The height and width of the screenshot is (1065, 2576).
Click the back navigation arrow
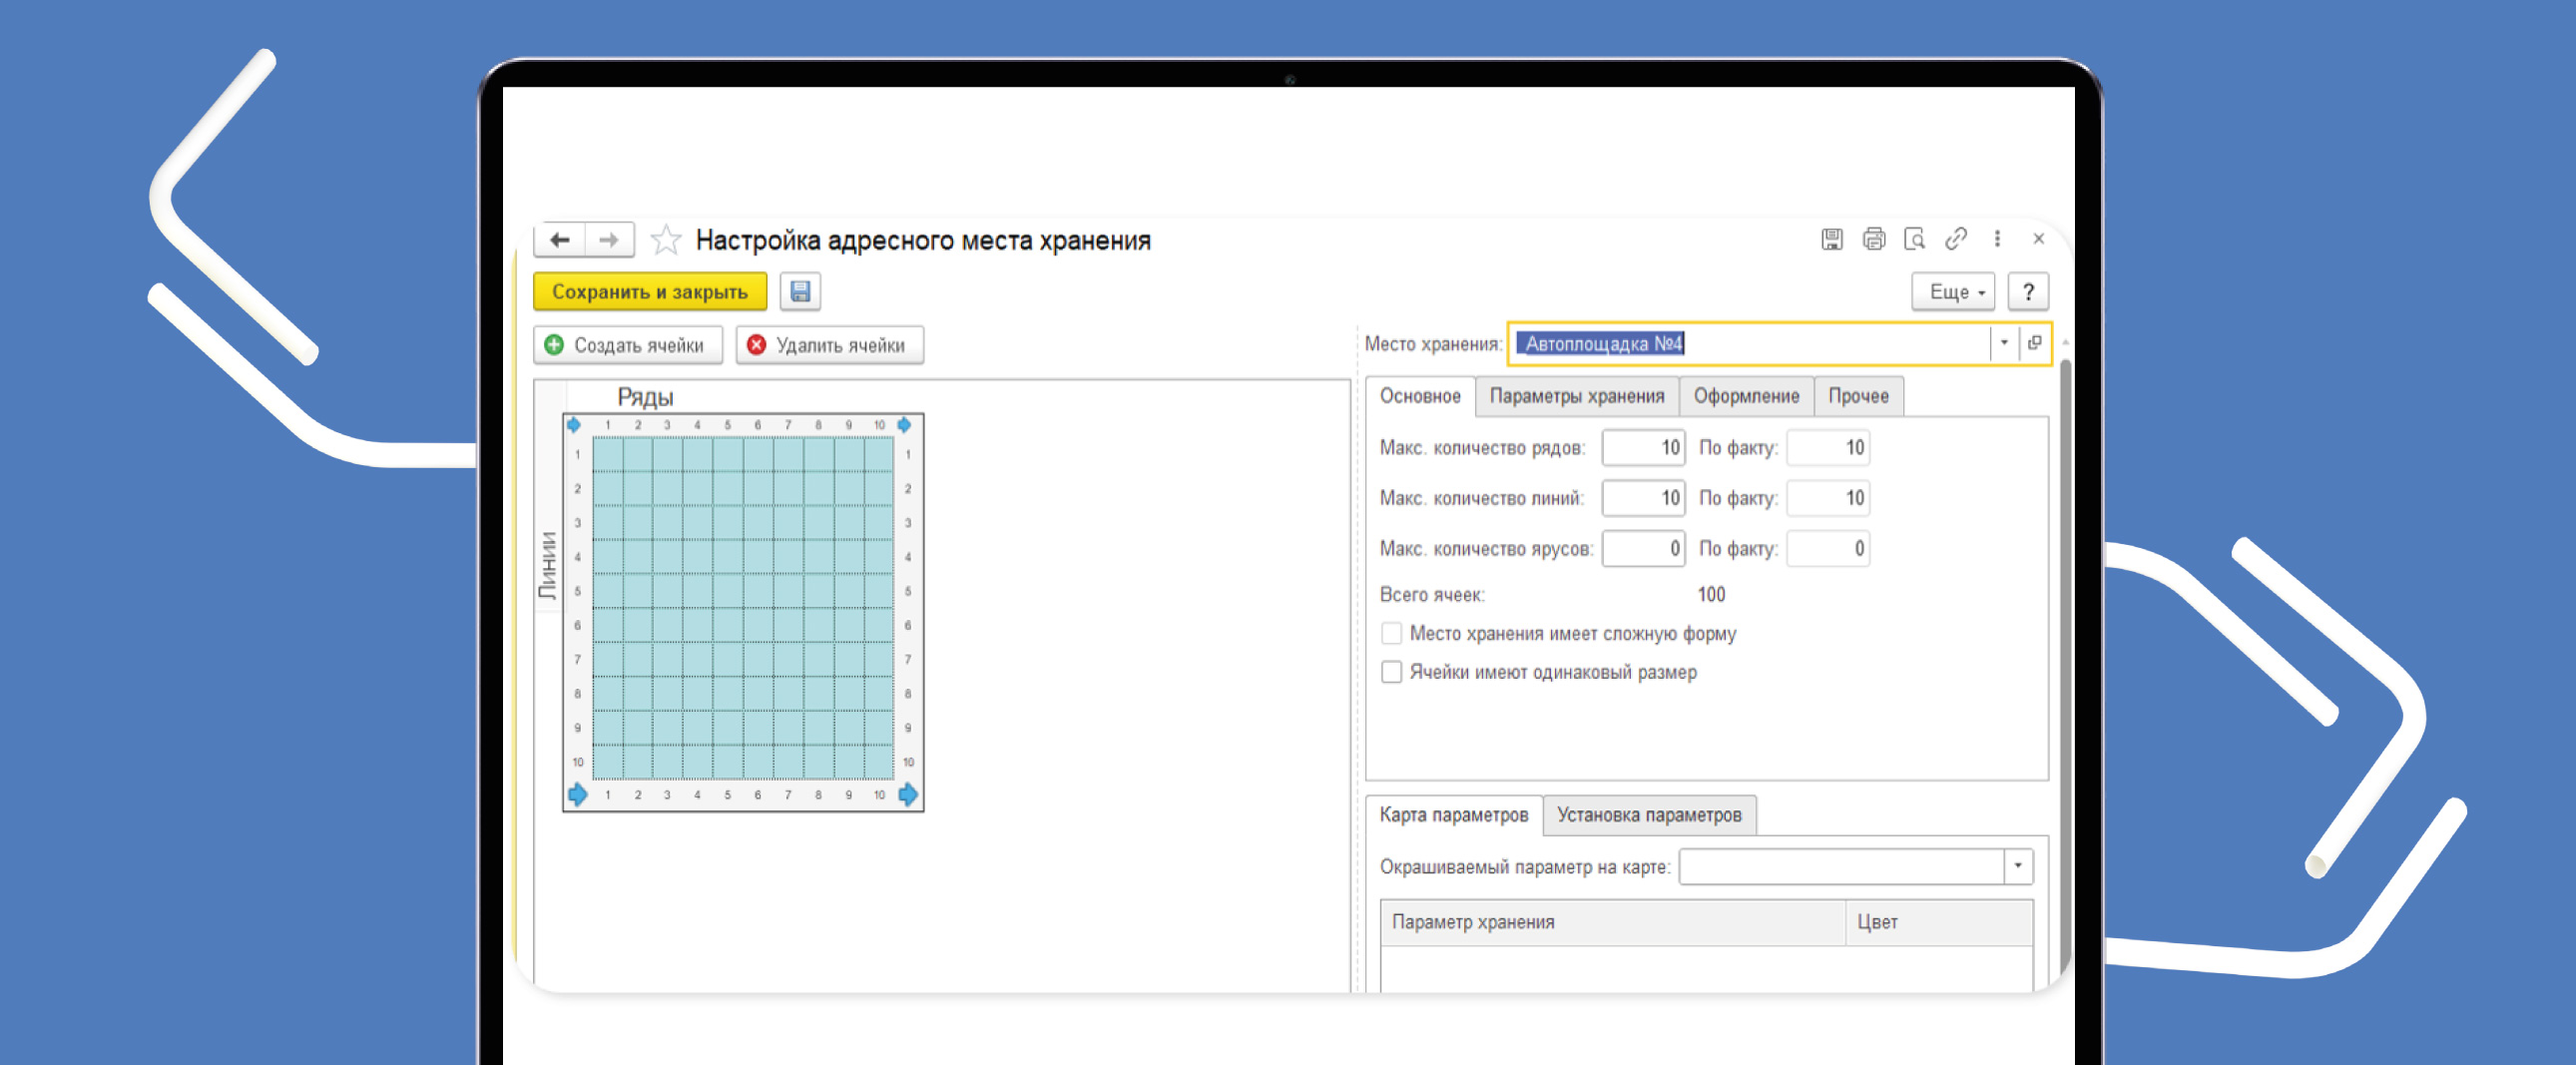(560, 240)
